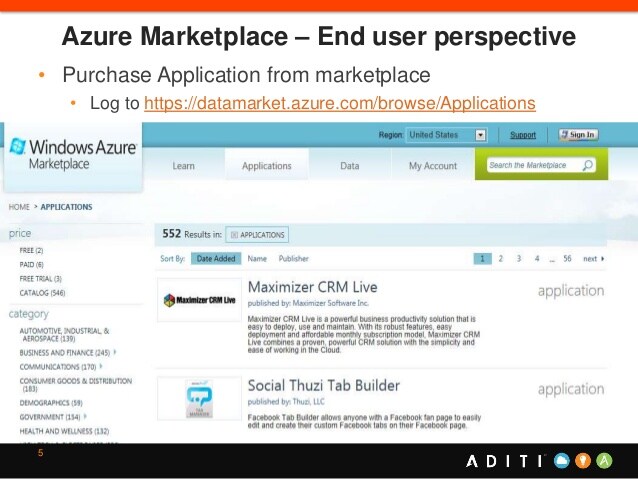638x479 pixels.
Task: Sort results by Name
Action: click(x=257, y=259)
